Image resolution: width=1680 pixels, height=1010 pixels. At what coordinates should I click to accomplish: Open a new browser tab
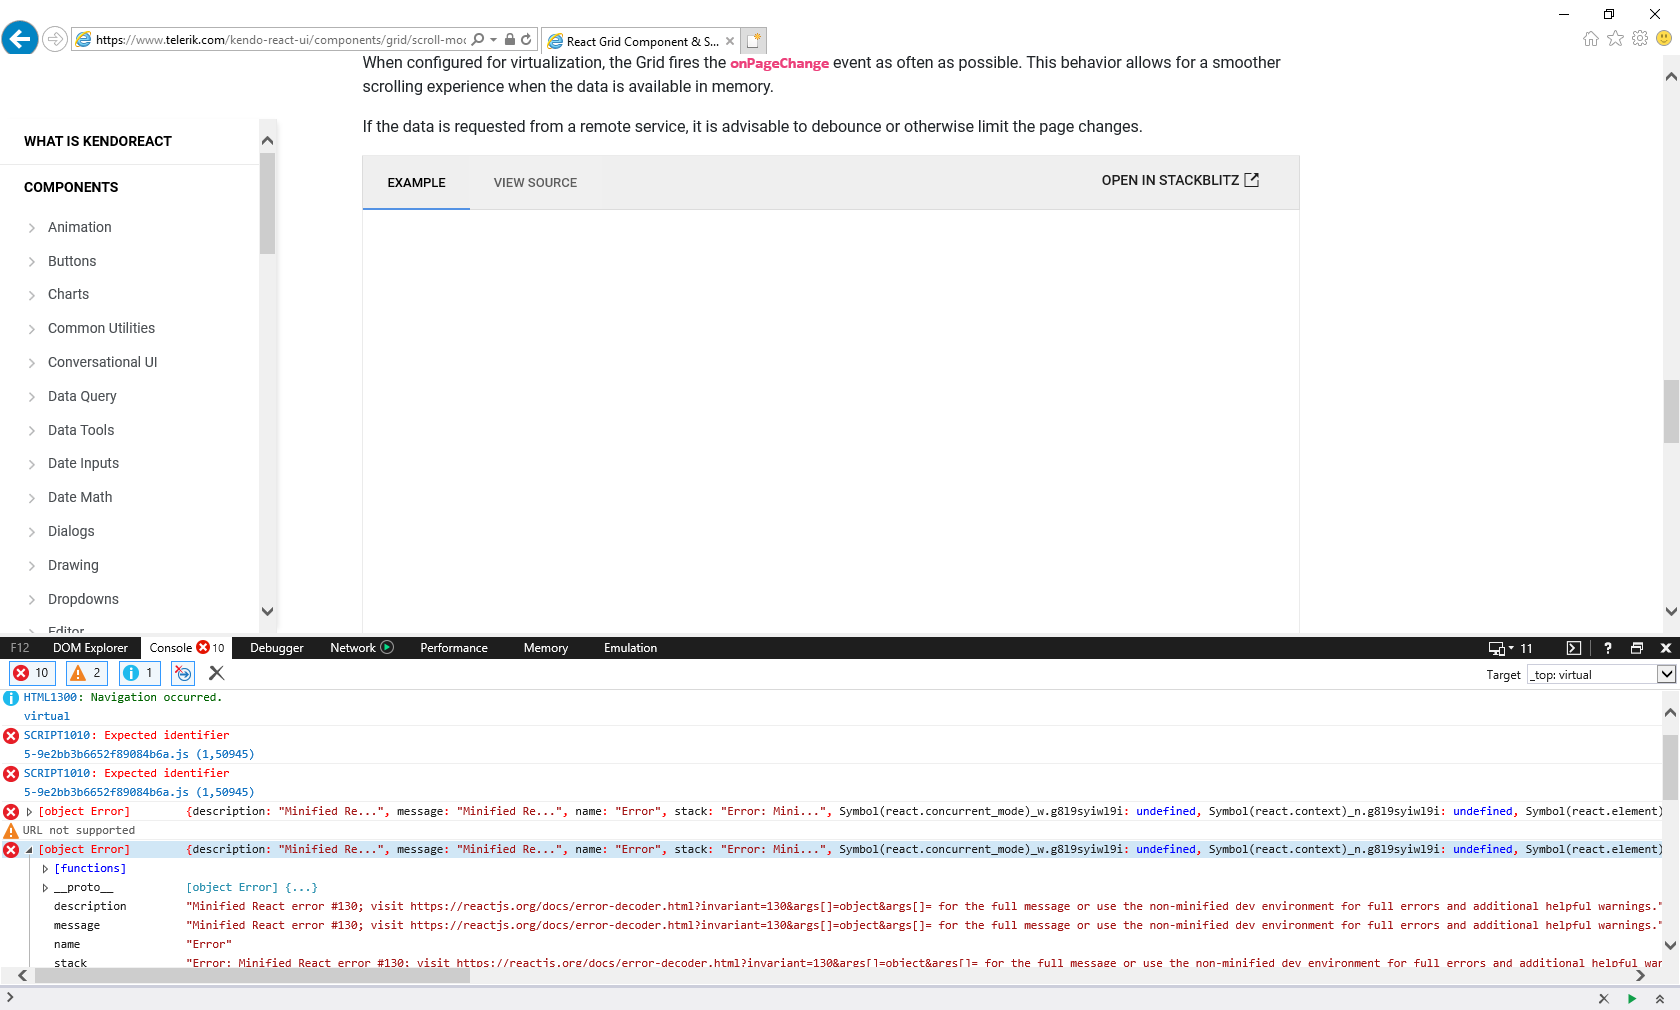(754, 40)
